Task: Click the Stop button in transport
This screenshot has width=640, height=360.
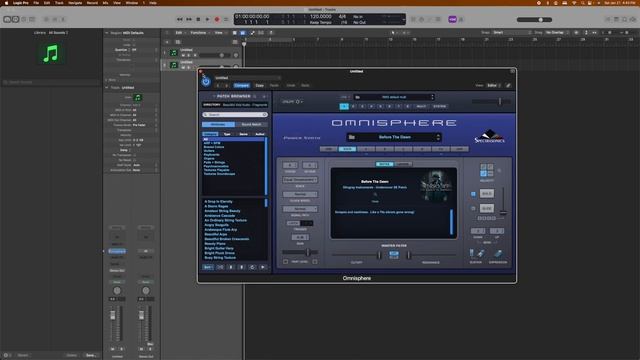Action: point(198,19)
